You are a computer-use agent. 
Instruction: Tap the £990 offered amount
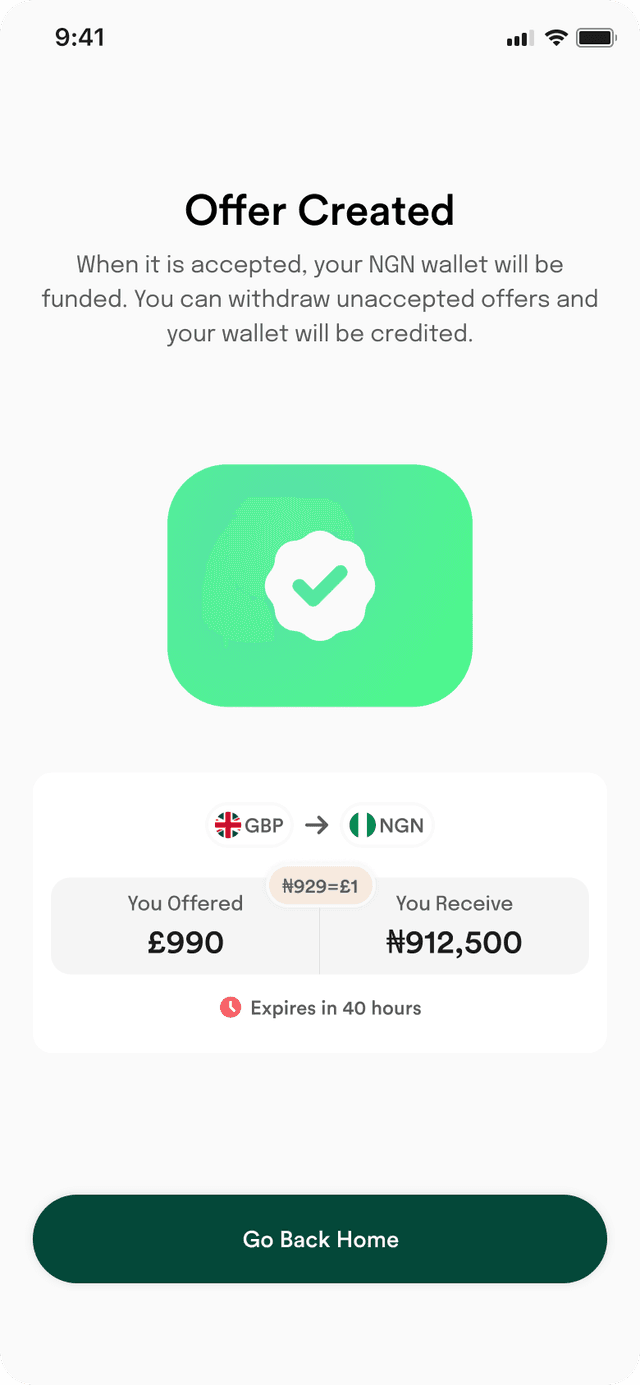[x=185, y=942]
